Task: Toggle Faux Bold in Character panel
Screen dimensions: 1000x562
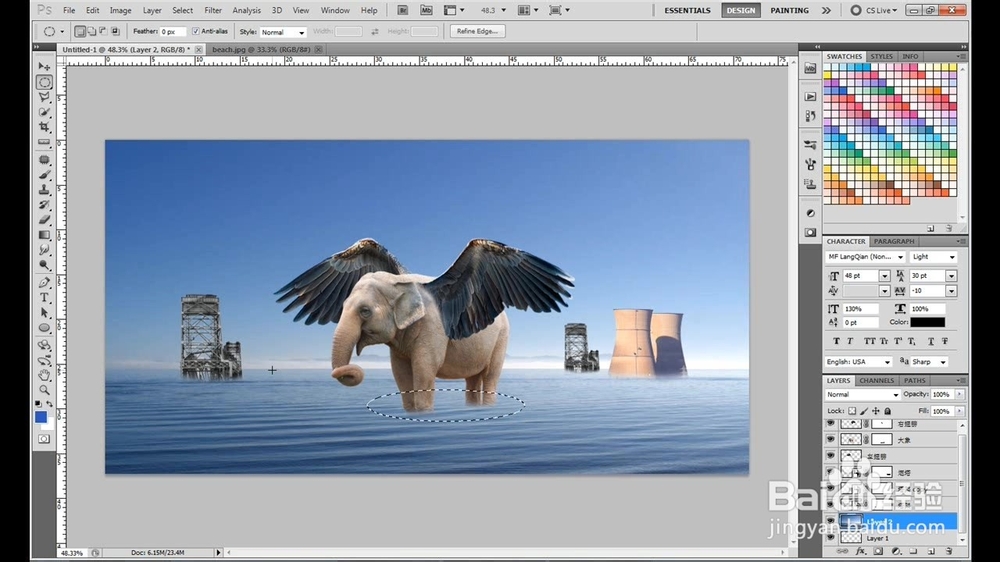Action: click(x=836, y=341)
